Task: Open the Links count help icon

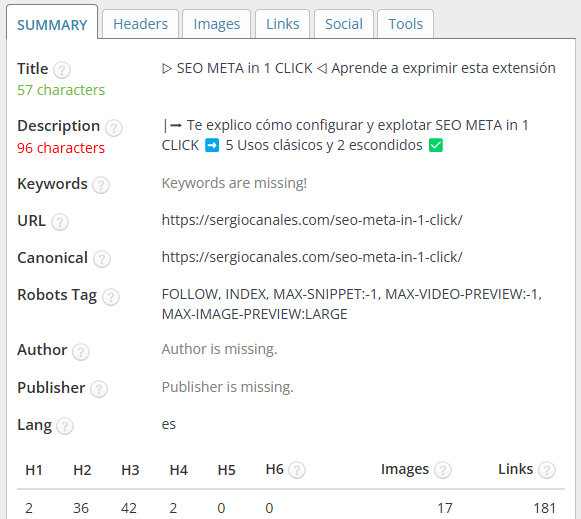Action: pos(547,470)
